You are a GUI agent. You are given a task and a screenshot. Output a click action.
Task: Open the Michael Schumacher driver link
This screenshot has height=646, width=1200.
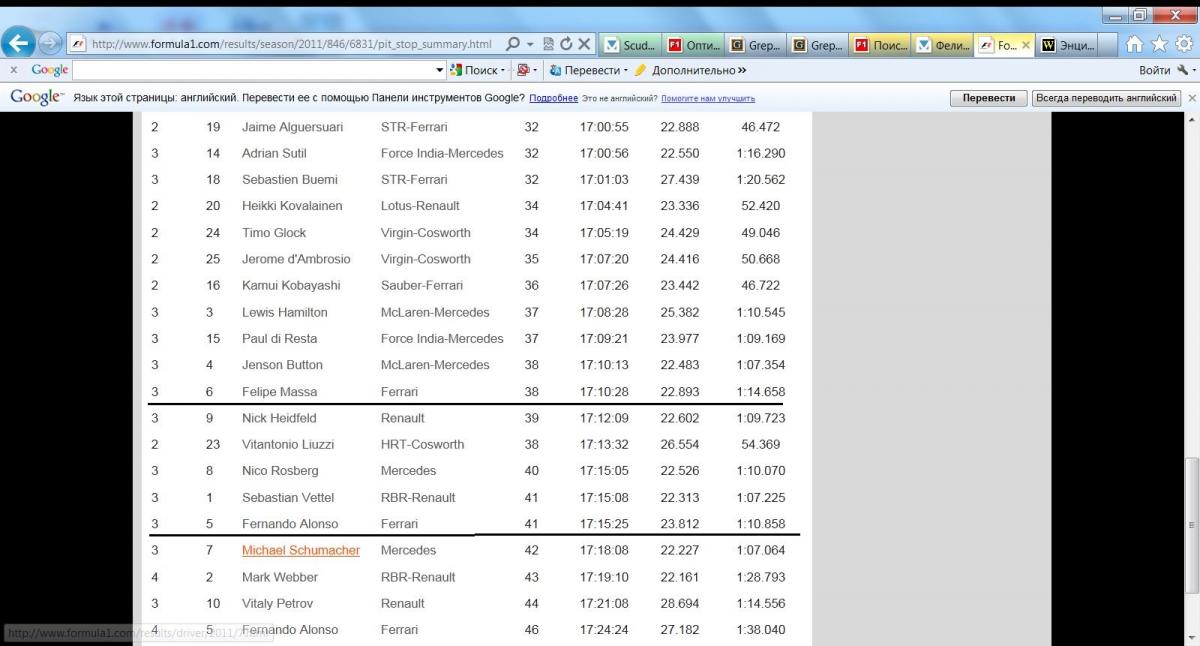[x=301, y=551]
